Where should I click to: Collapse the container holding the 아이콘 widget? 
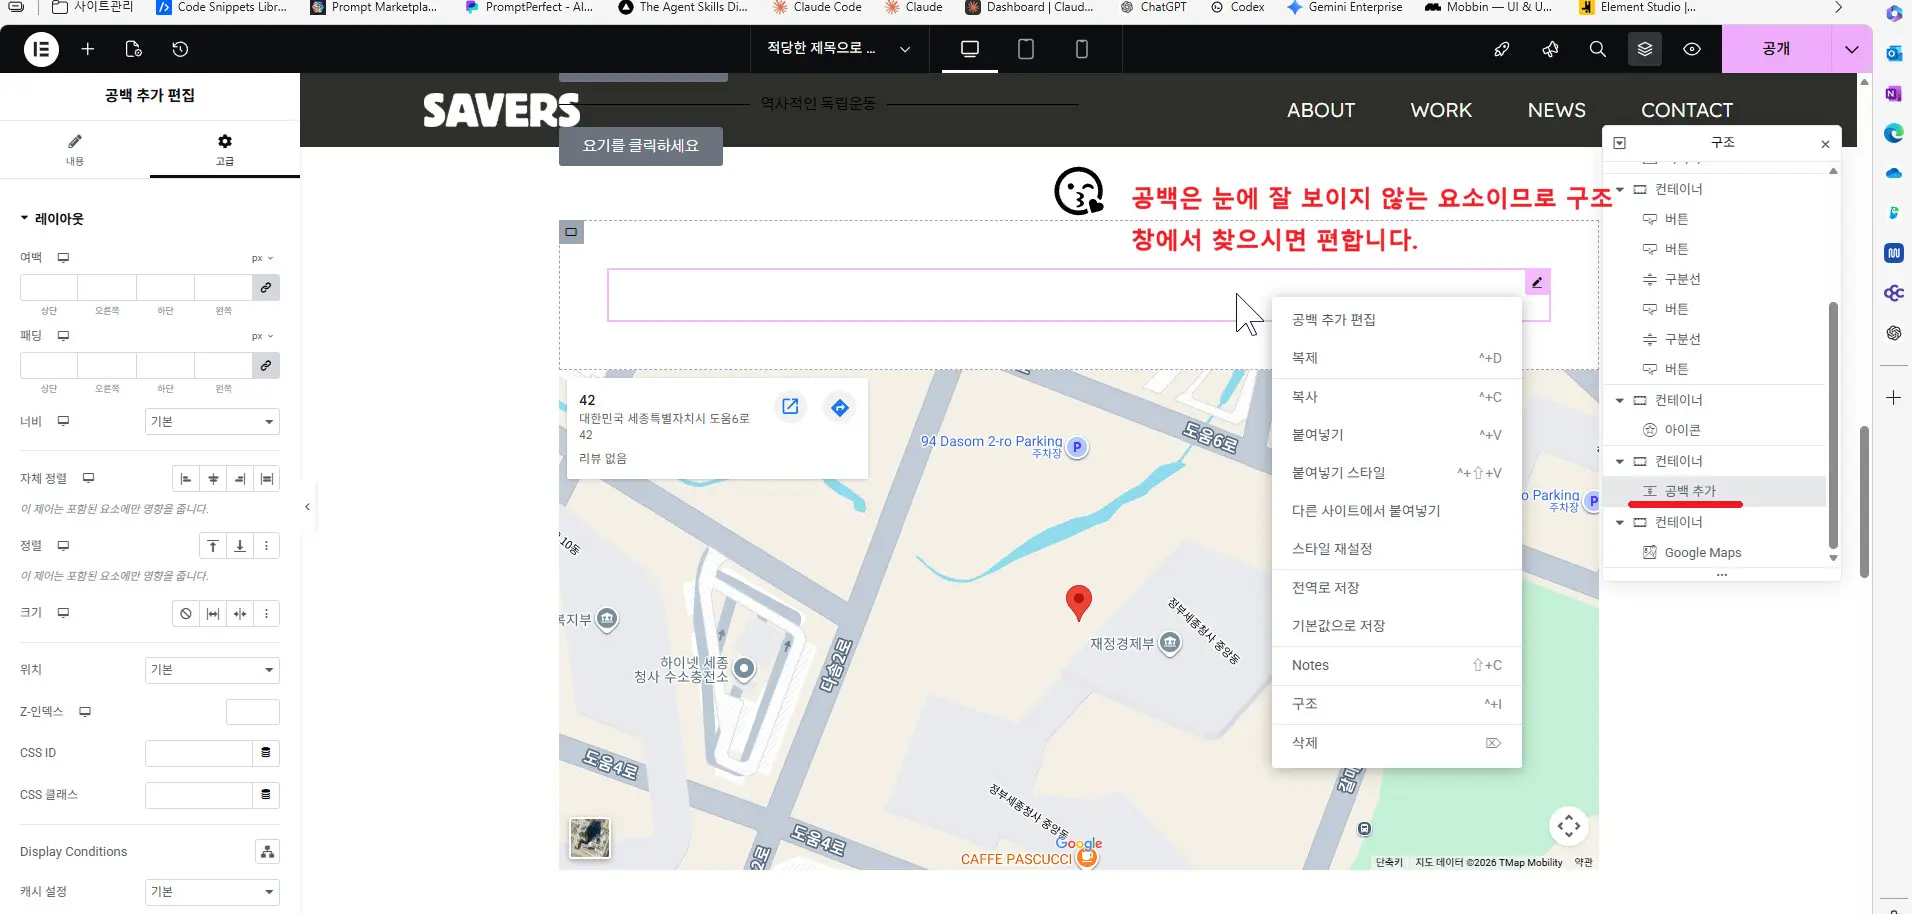(x=1620, y=401)
